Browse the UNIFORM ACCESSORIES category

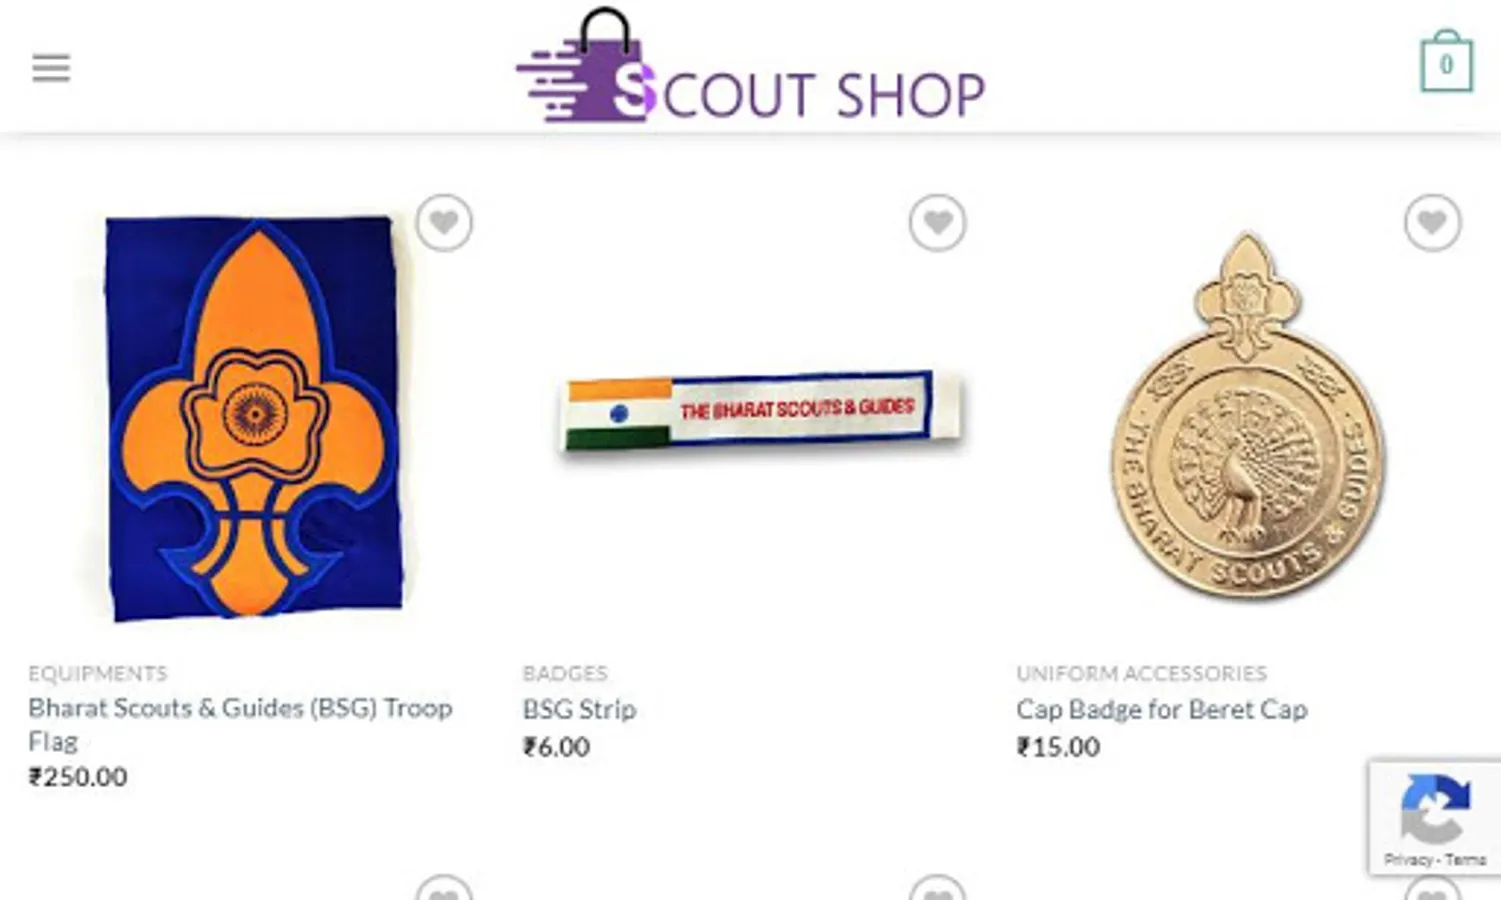(x=1141, y=673)
